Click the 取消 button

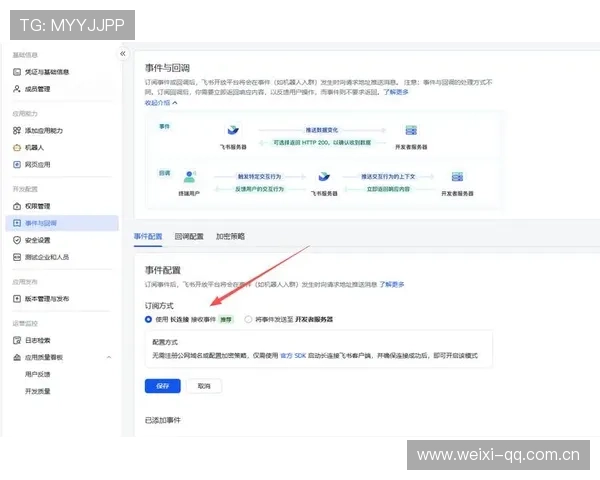coord(204,386)
